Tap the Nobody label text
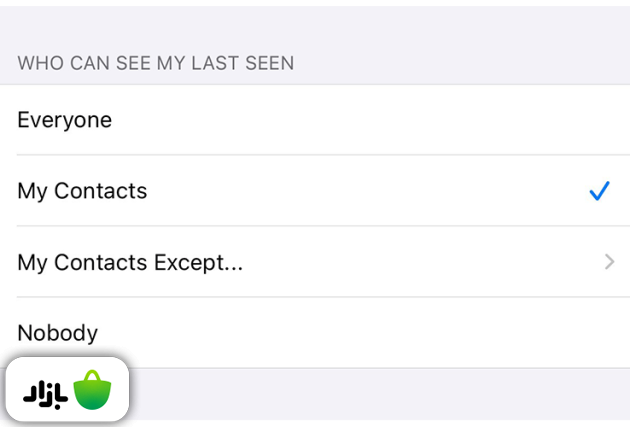The image size is (630, 427). coord(57,332)
